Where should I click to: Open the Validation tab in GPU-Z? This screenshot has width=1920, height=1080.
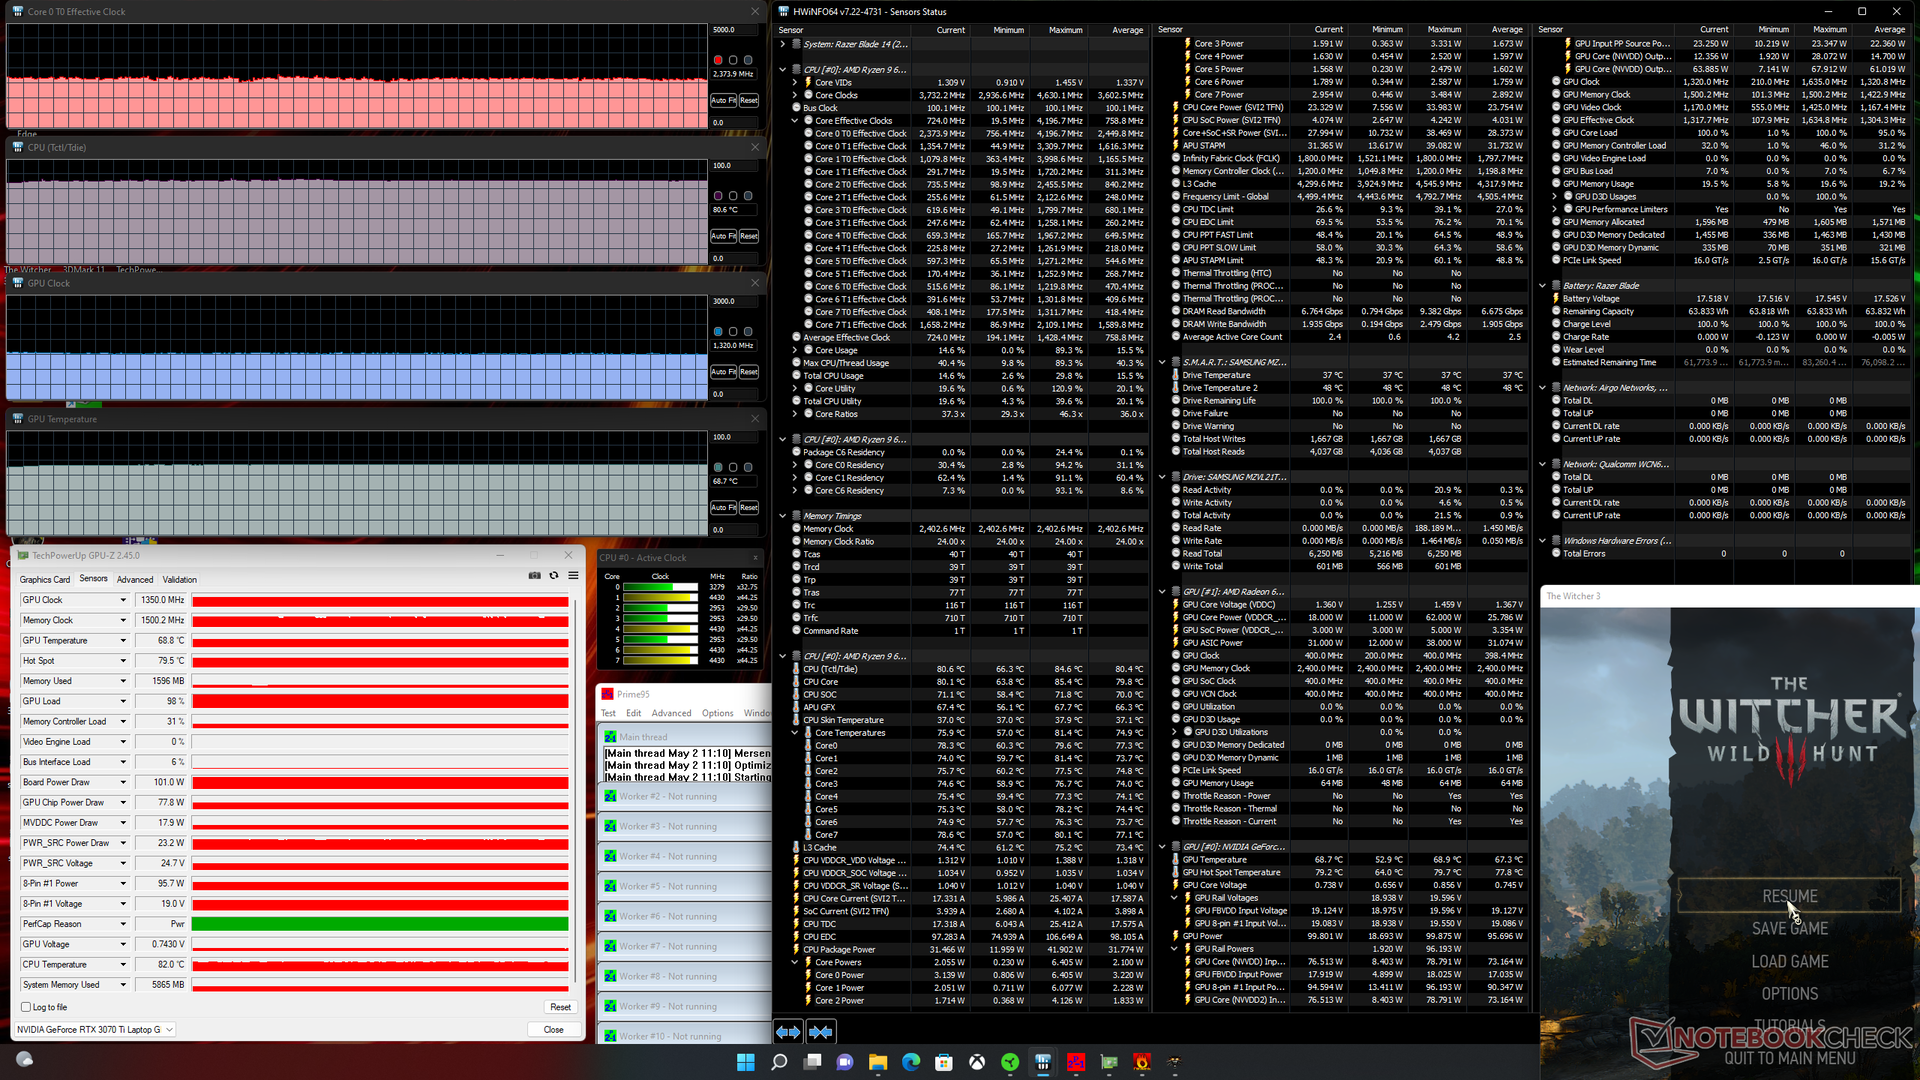click(180, 580)
